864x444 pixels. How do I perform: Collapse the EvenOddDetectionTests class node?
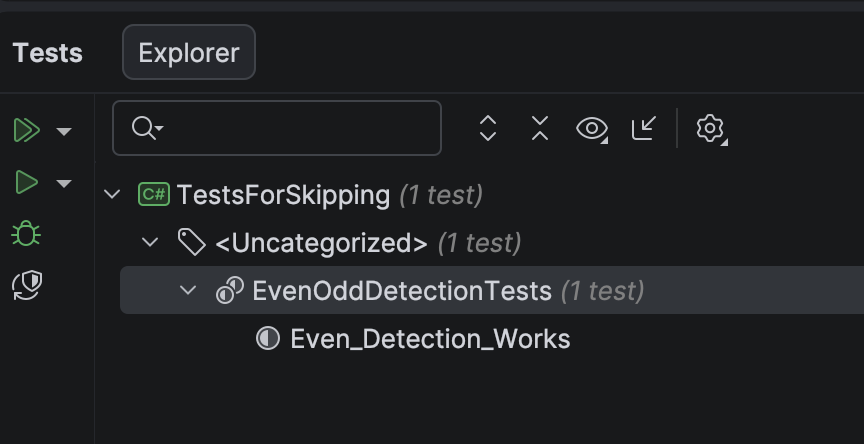(x=188, y=290)
